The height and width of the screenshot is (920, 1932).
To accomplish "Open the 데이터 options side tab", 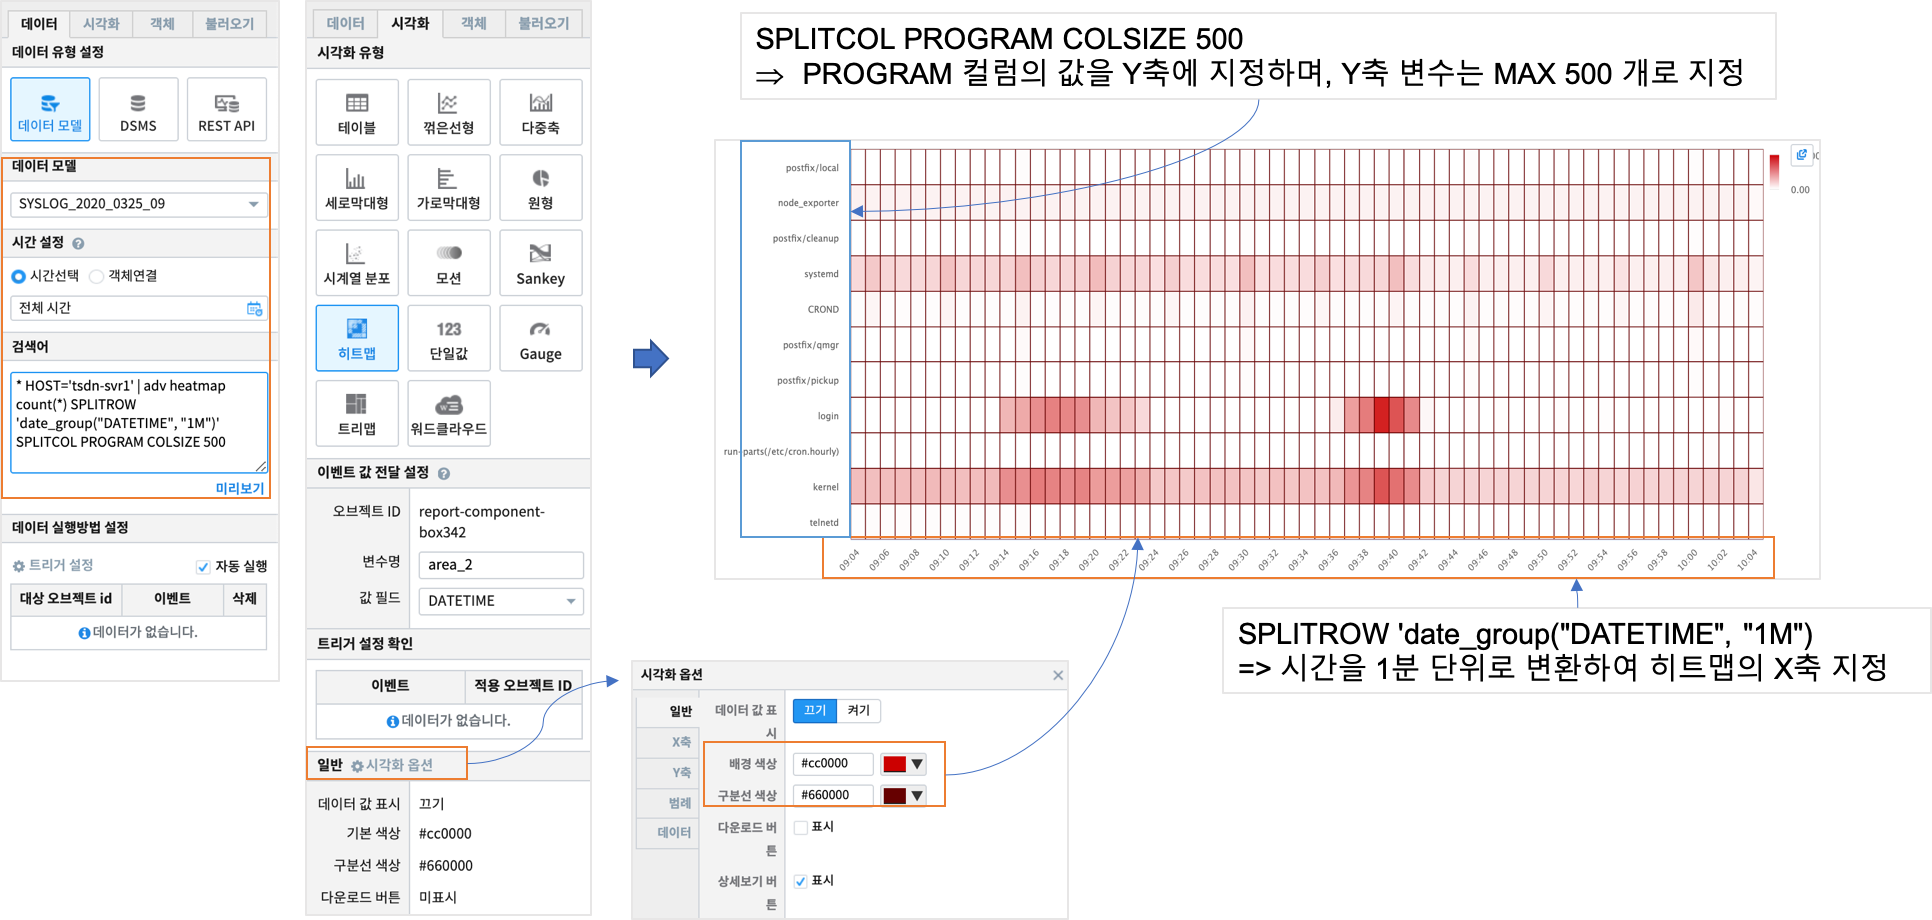I will [x=668, y=832].
